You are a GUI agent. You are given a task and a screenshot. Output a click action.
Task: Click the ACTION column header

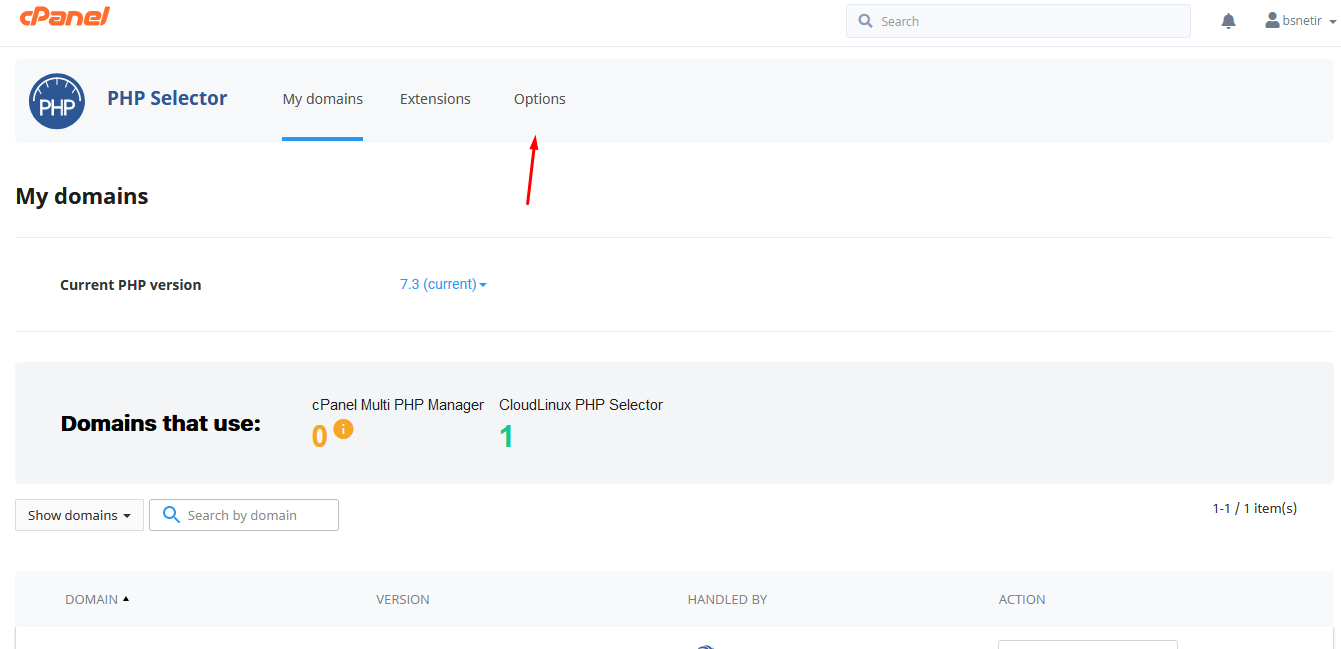point(1022,600)
